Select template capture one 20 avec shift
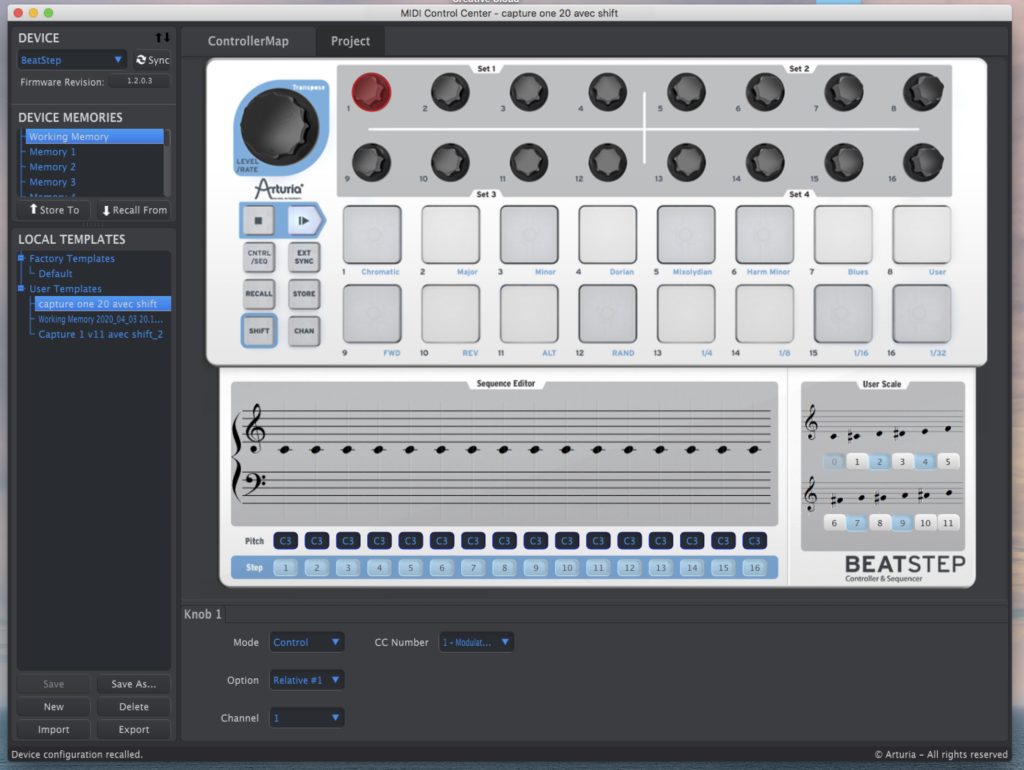Screen dimensions: 1024x770 point(103,304)
